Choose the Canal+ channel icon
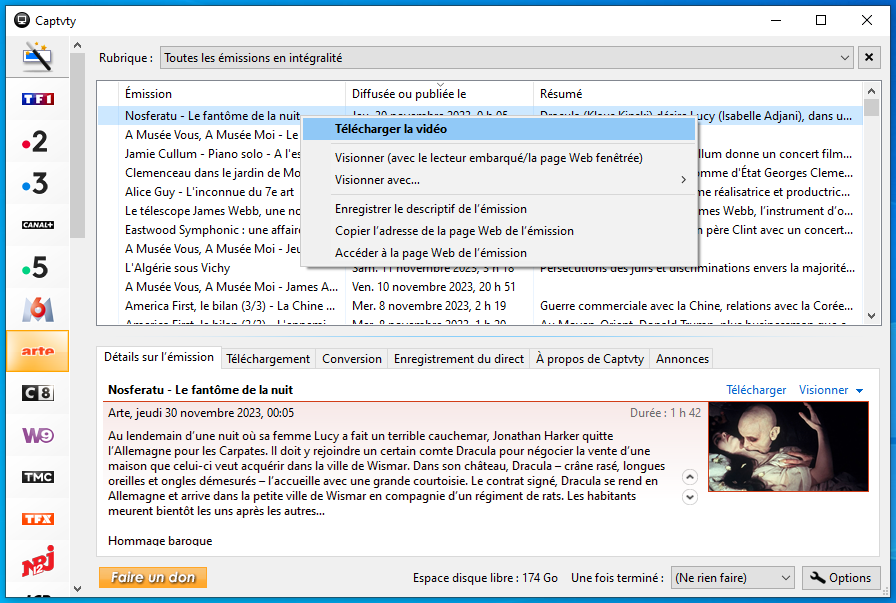896x603 pixels. click(37, 225)
